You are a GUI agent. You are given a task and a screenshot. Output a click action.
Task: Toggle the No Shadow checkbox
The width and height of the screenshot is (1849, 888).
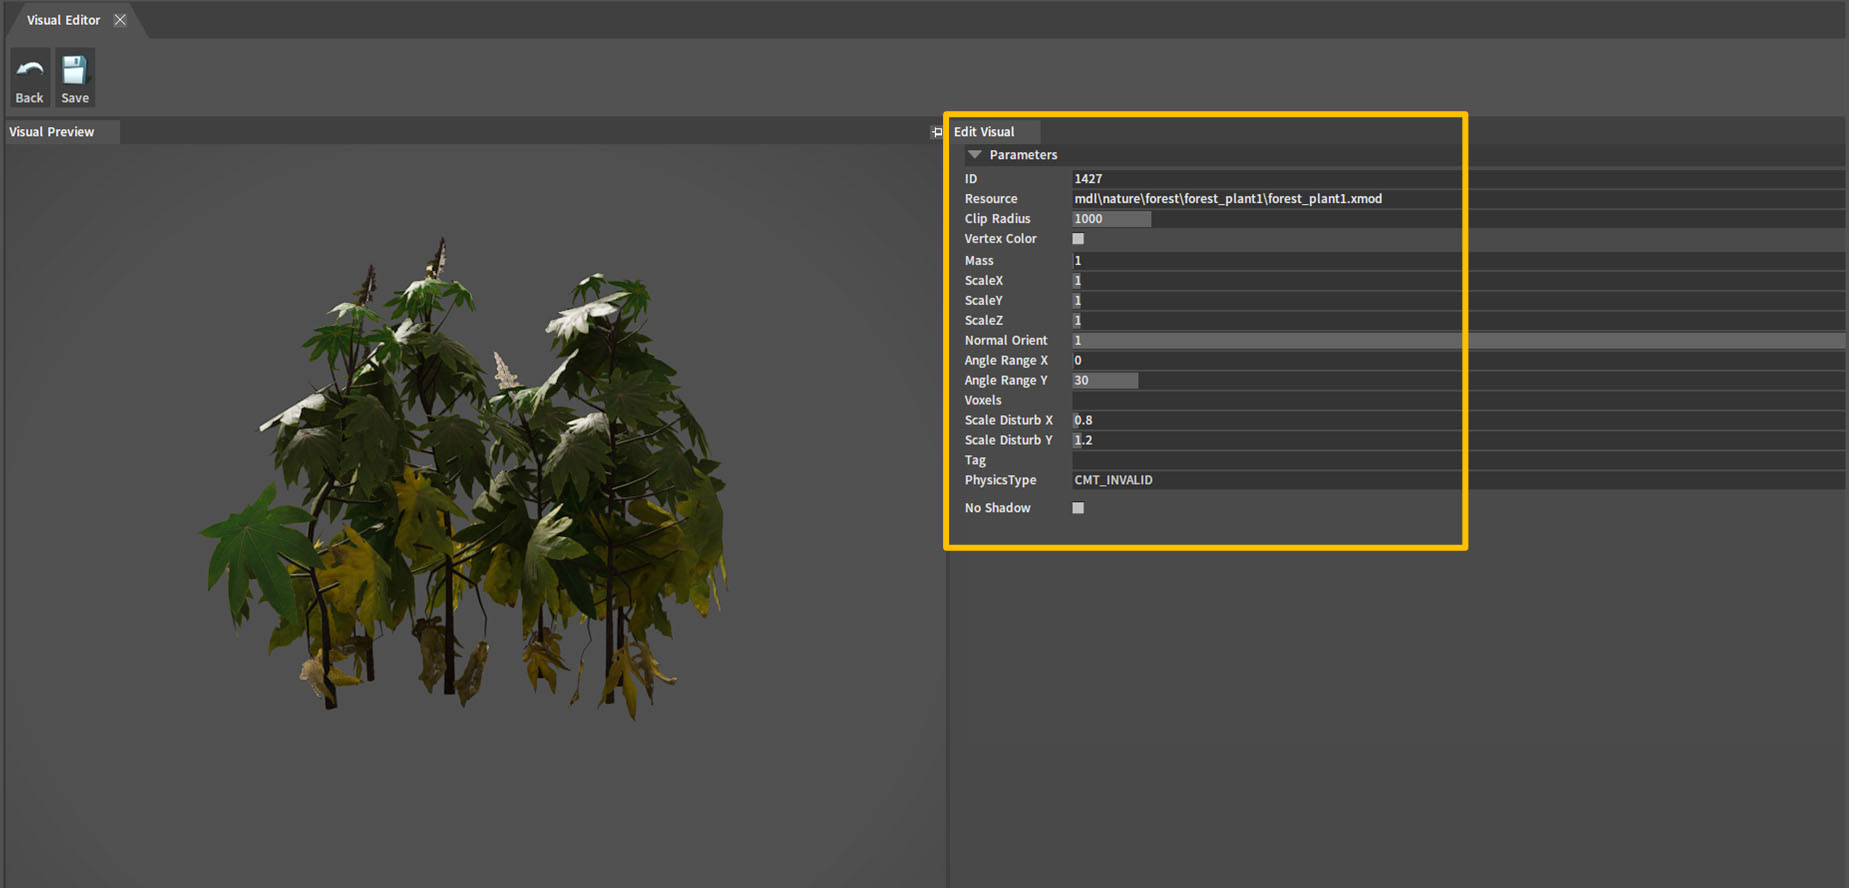(1078, 508)
